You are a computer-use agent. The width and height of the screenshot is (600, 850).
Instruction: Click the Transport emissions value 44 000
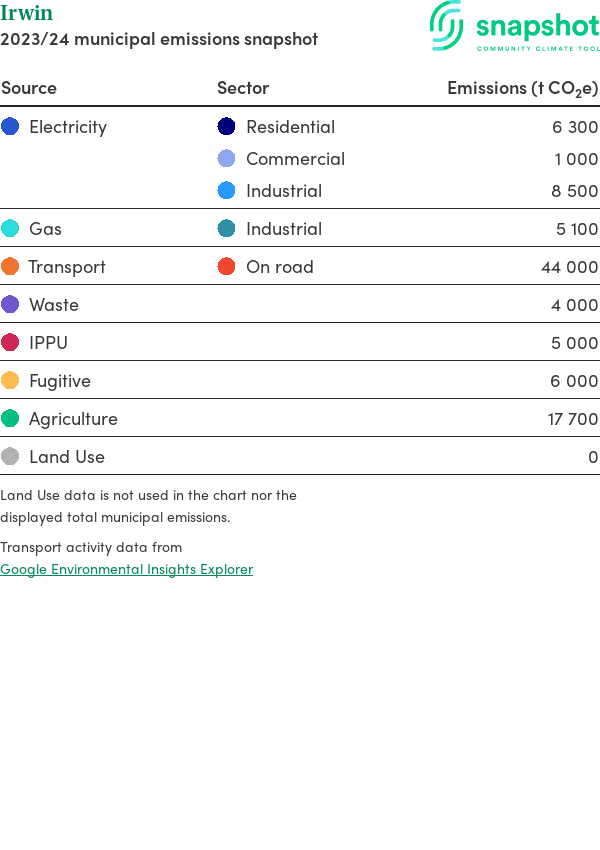(569, 267)
